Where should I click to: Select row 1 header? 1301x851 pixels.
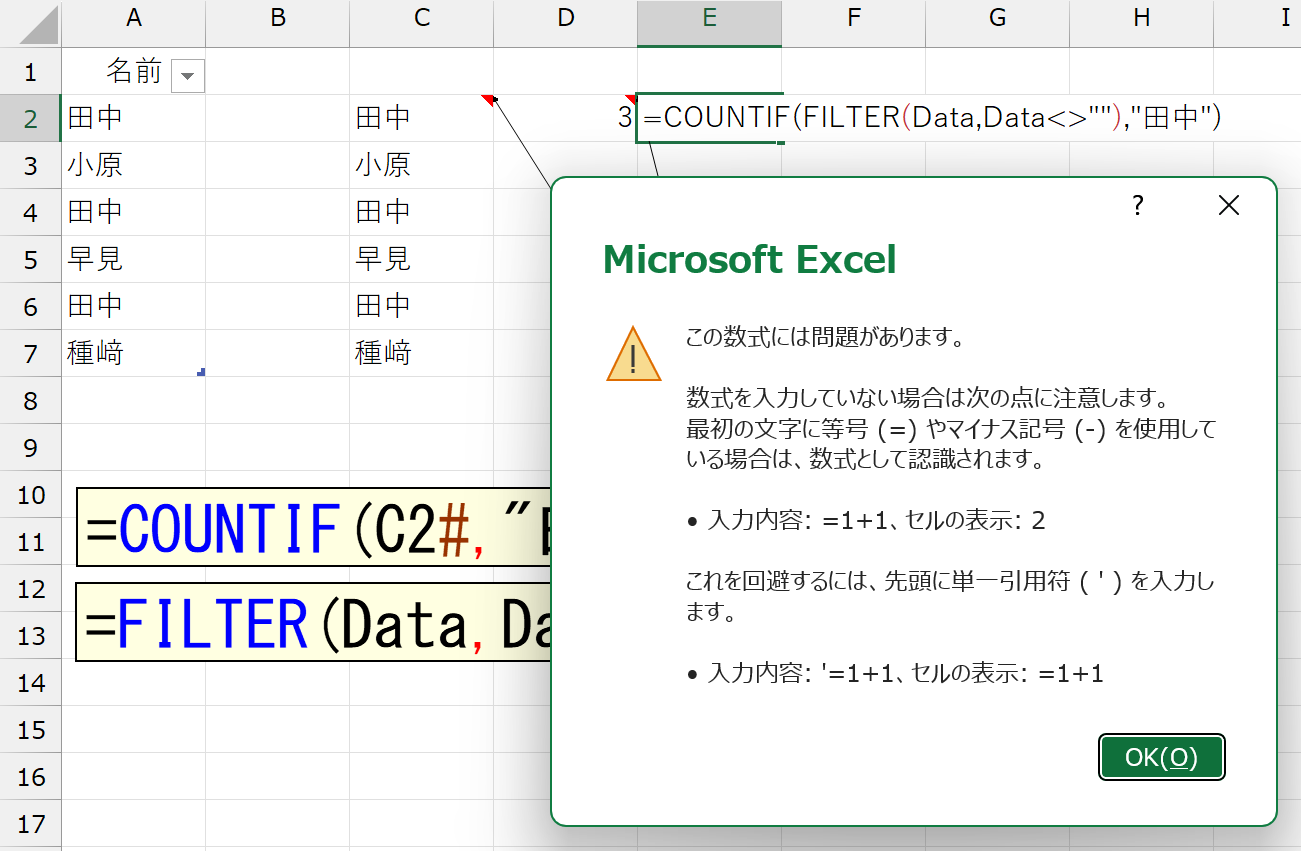30,71
